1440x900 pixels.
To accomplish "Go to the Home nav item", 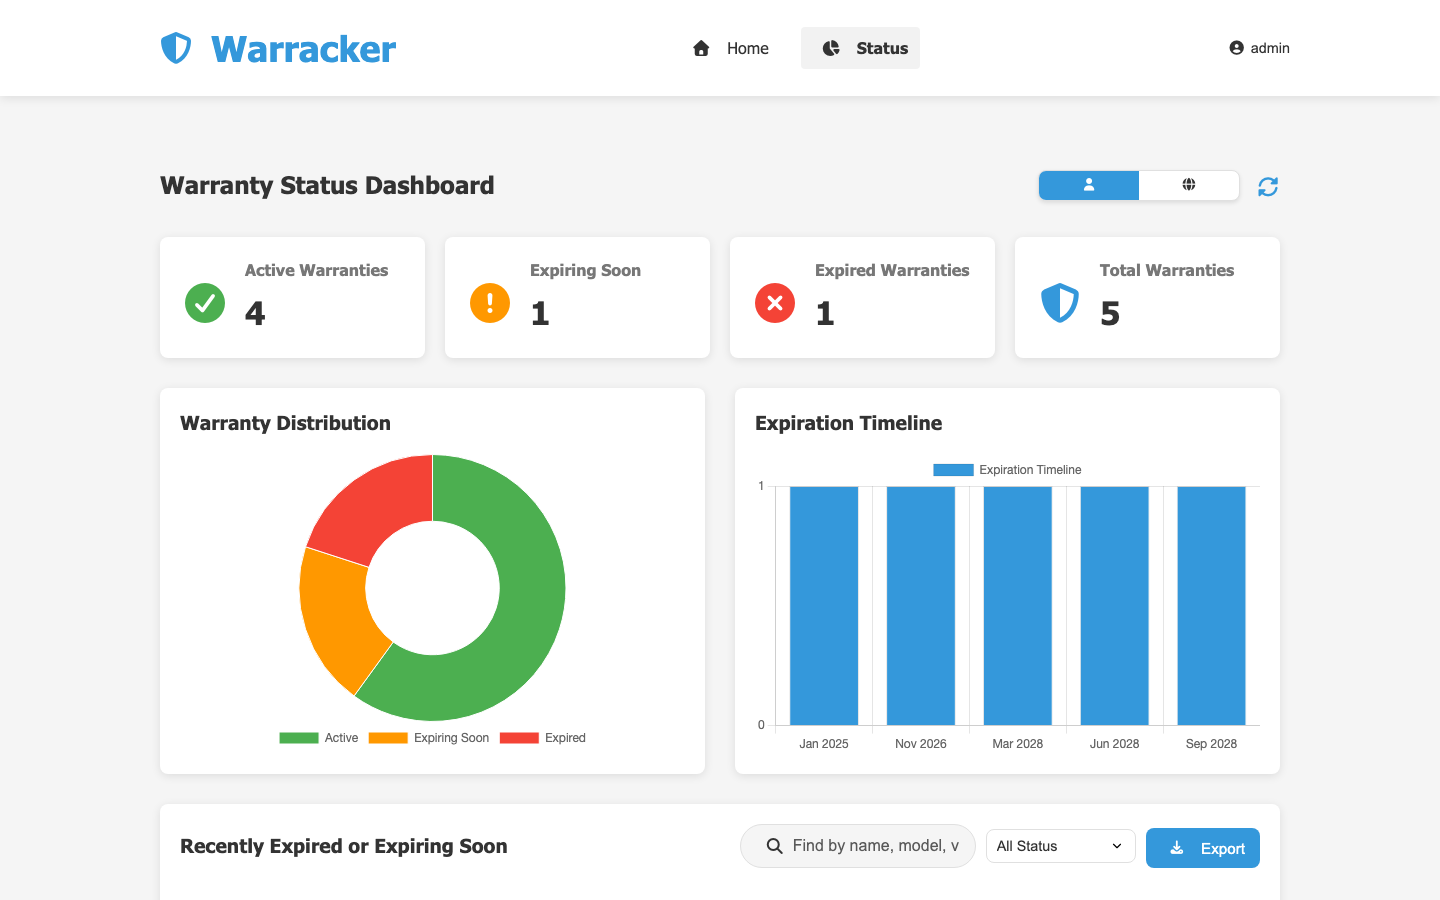I will point(731,48).
